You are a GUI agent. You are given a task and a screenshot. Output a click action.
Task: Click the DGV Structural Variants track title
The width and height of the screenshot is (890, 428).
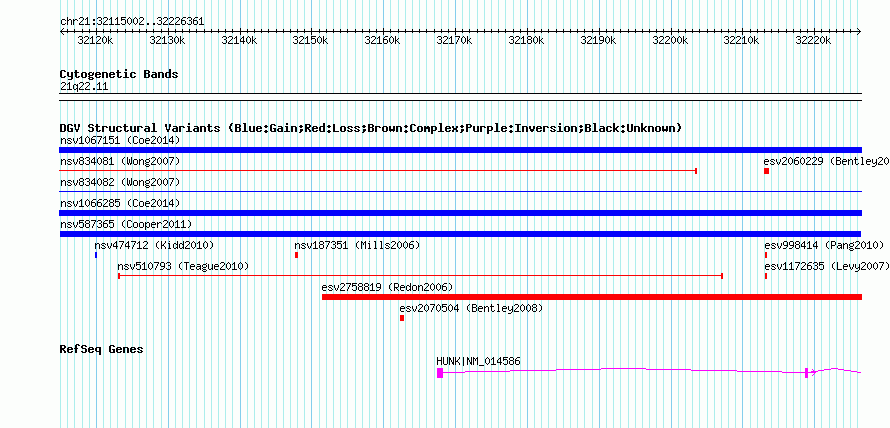click(x=371, y=128)
